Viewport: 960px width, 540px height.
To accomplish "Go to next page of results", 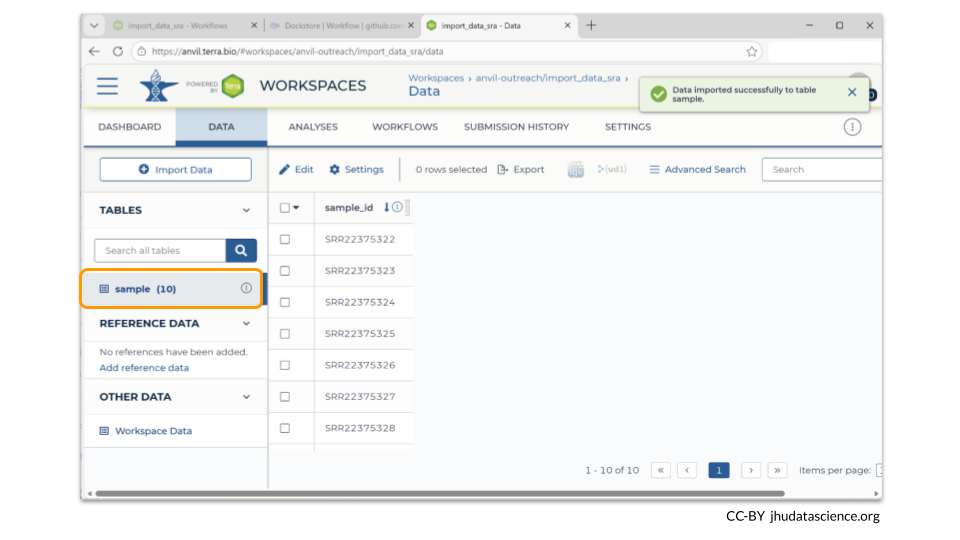I will coord(751,470).
